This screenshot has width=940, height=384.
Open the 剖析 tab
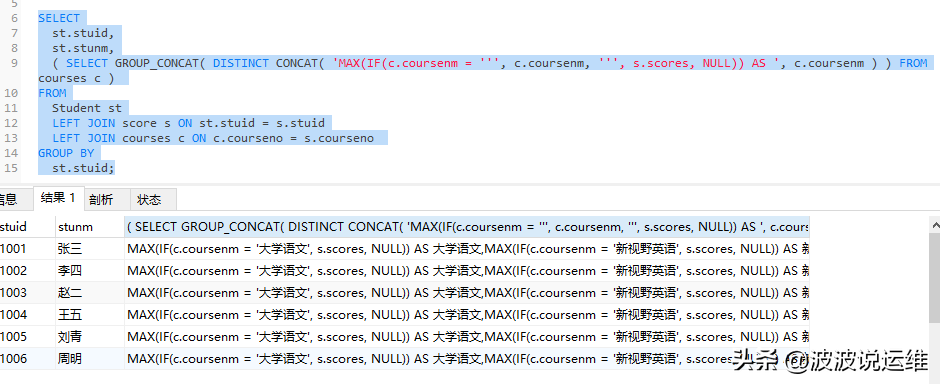tap(101, 199)
